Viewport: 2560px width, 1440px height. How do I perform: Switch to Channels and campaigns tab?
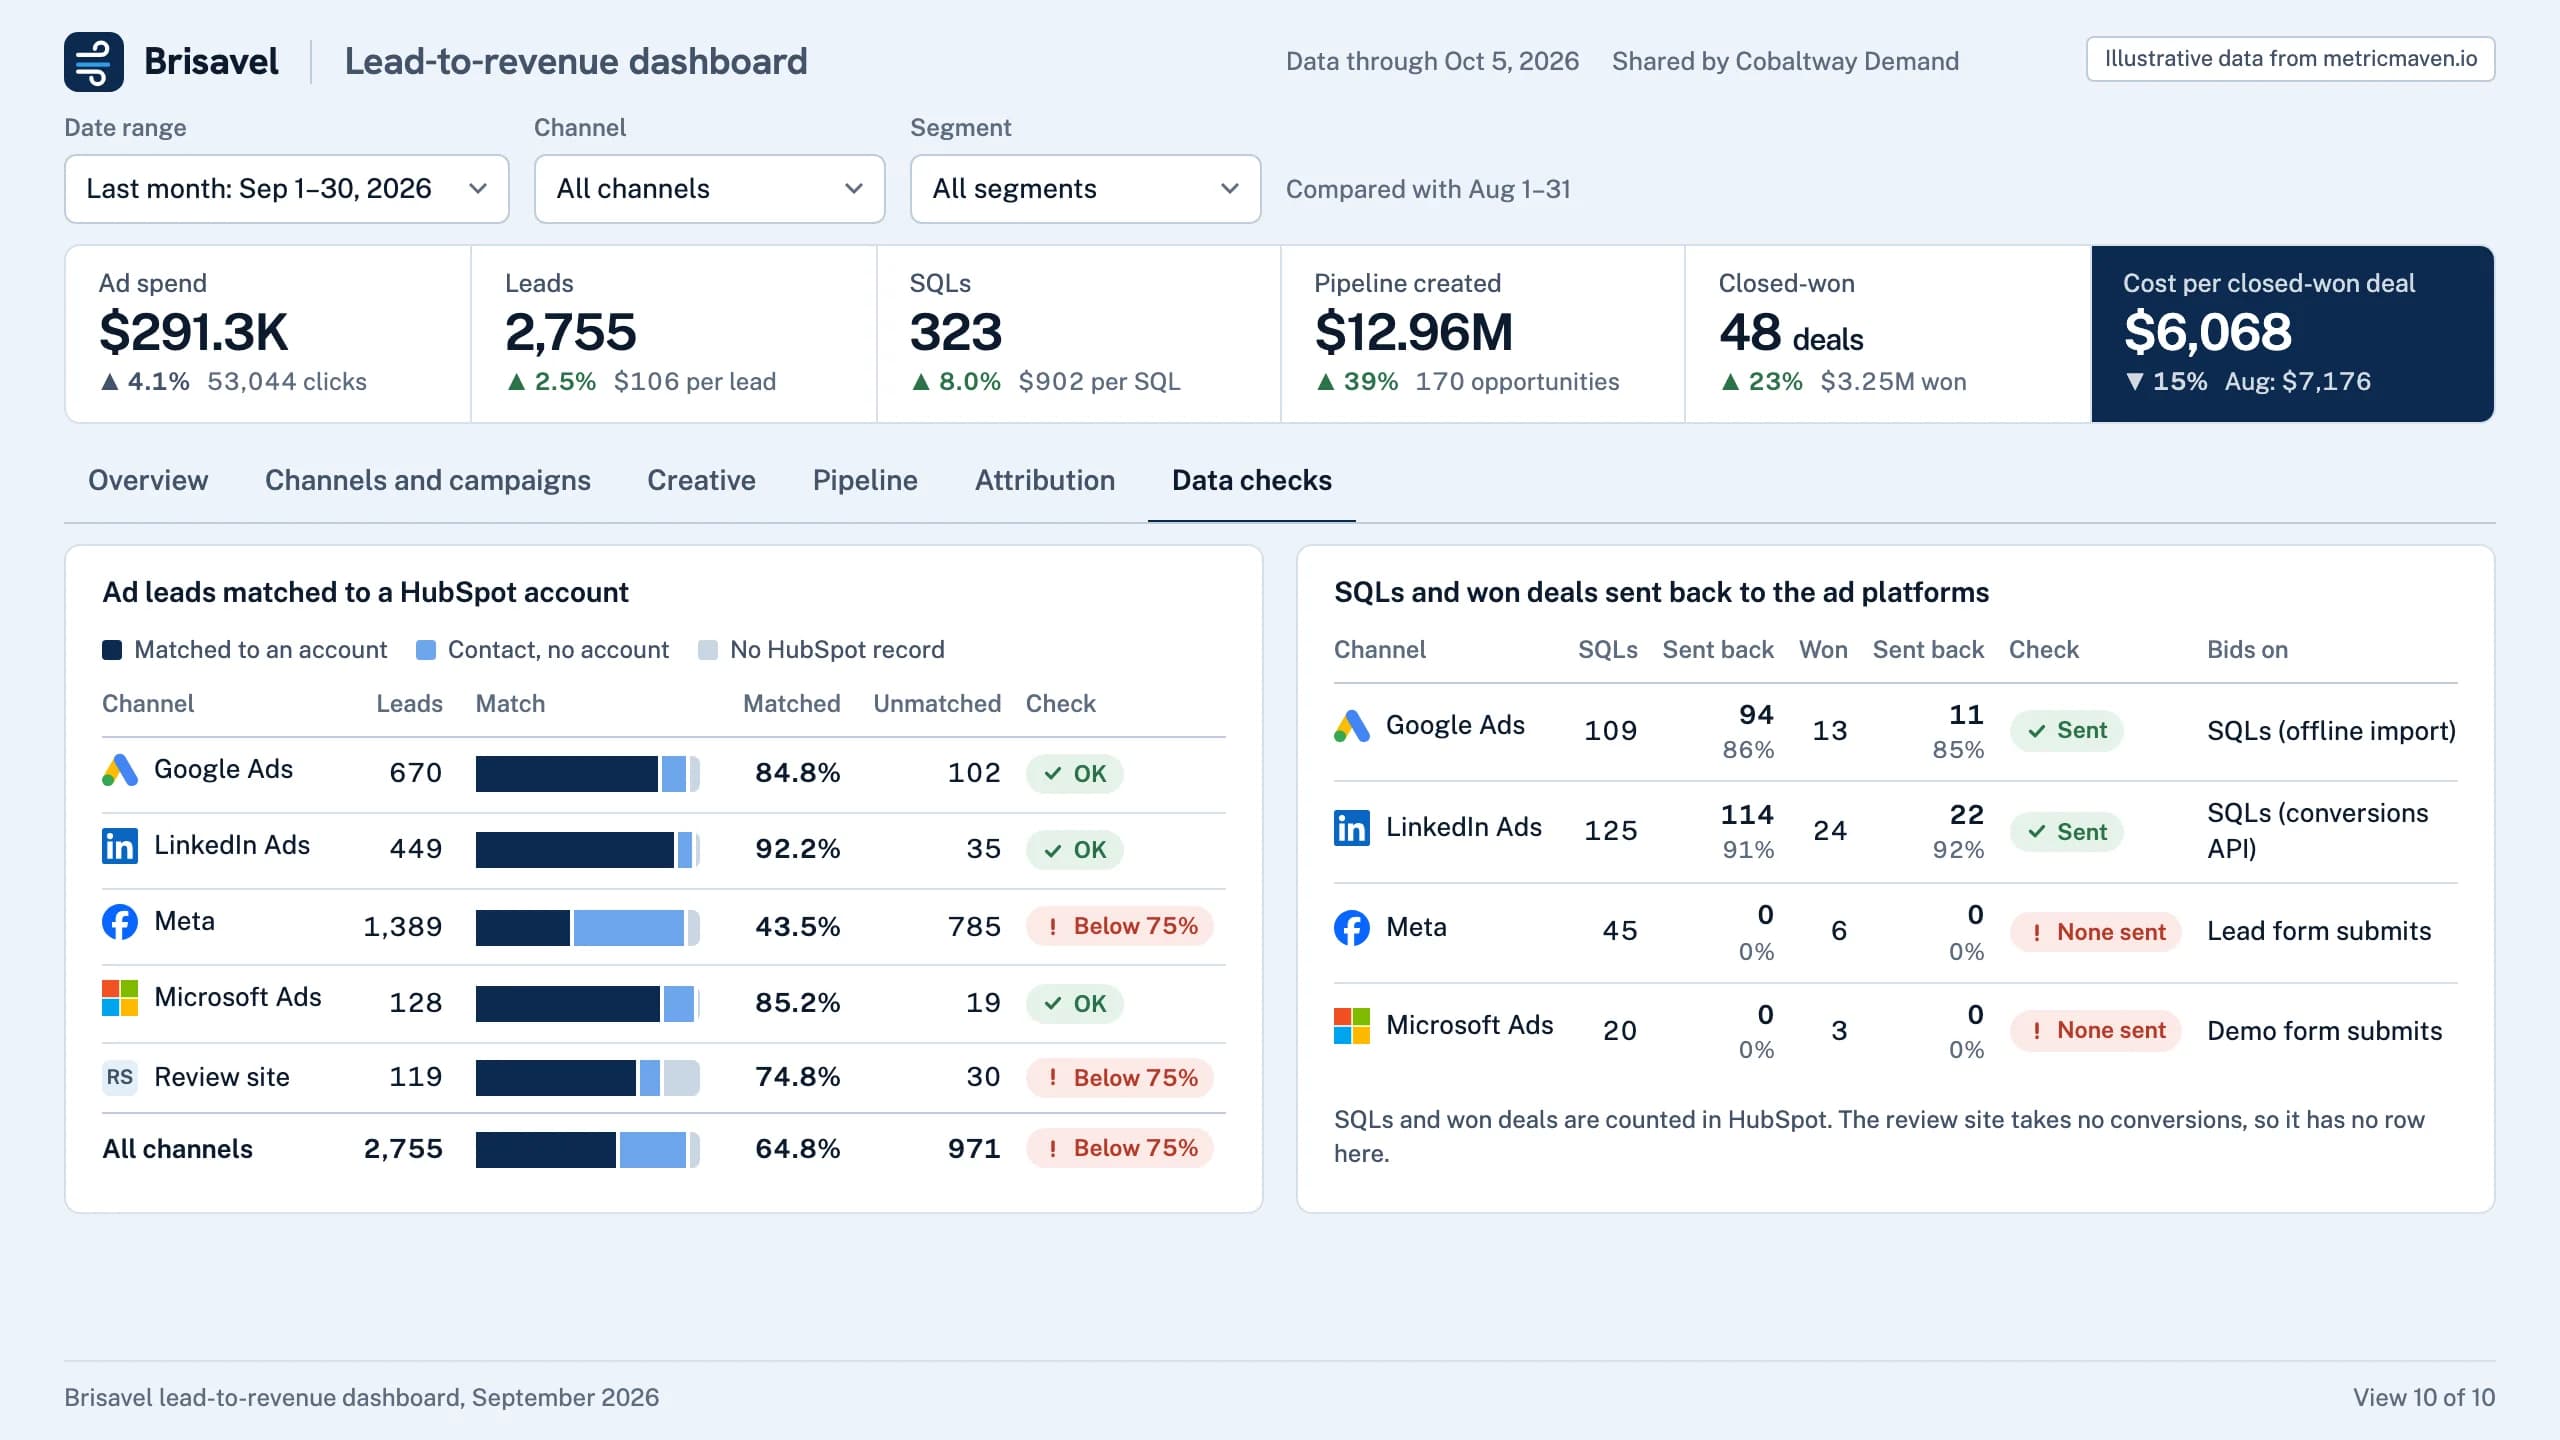click(x=428, y=481)
